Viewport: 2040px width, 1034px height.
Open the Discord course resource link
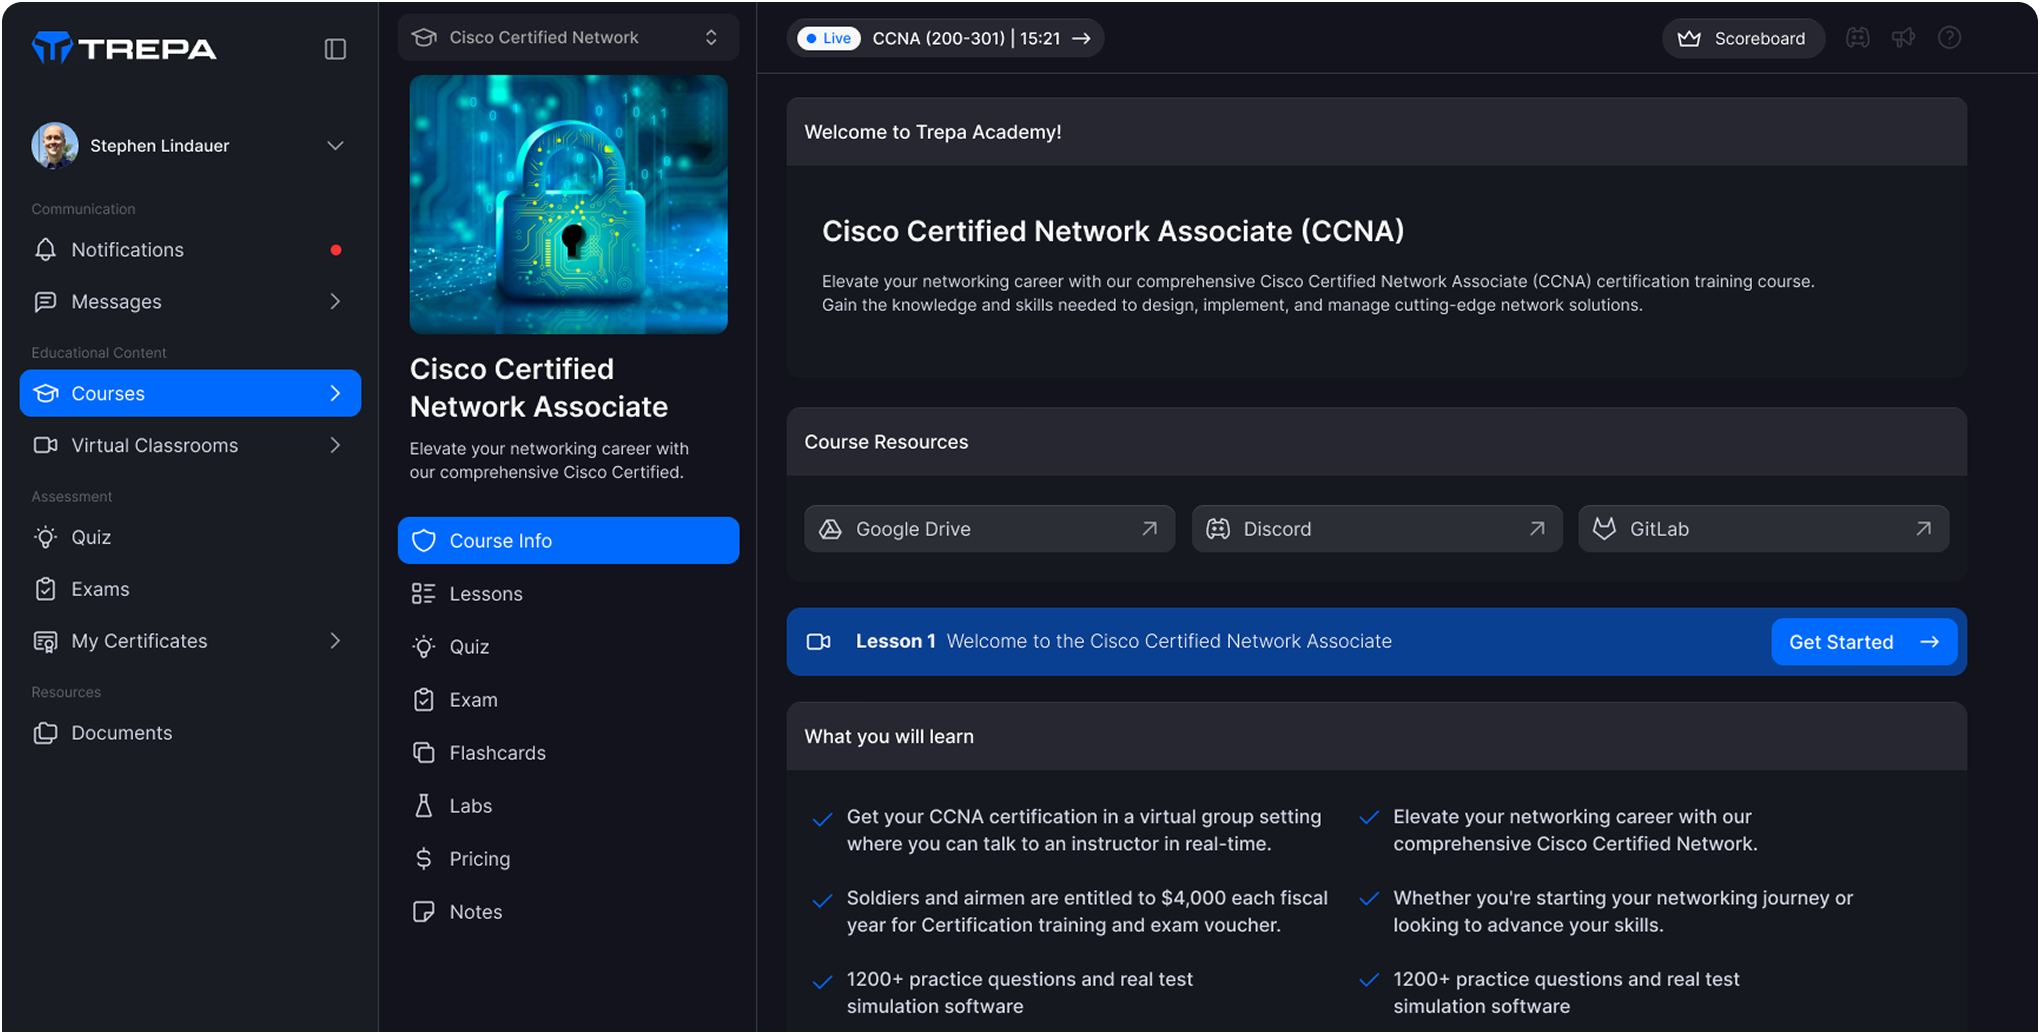[x=1376, y=529]
